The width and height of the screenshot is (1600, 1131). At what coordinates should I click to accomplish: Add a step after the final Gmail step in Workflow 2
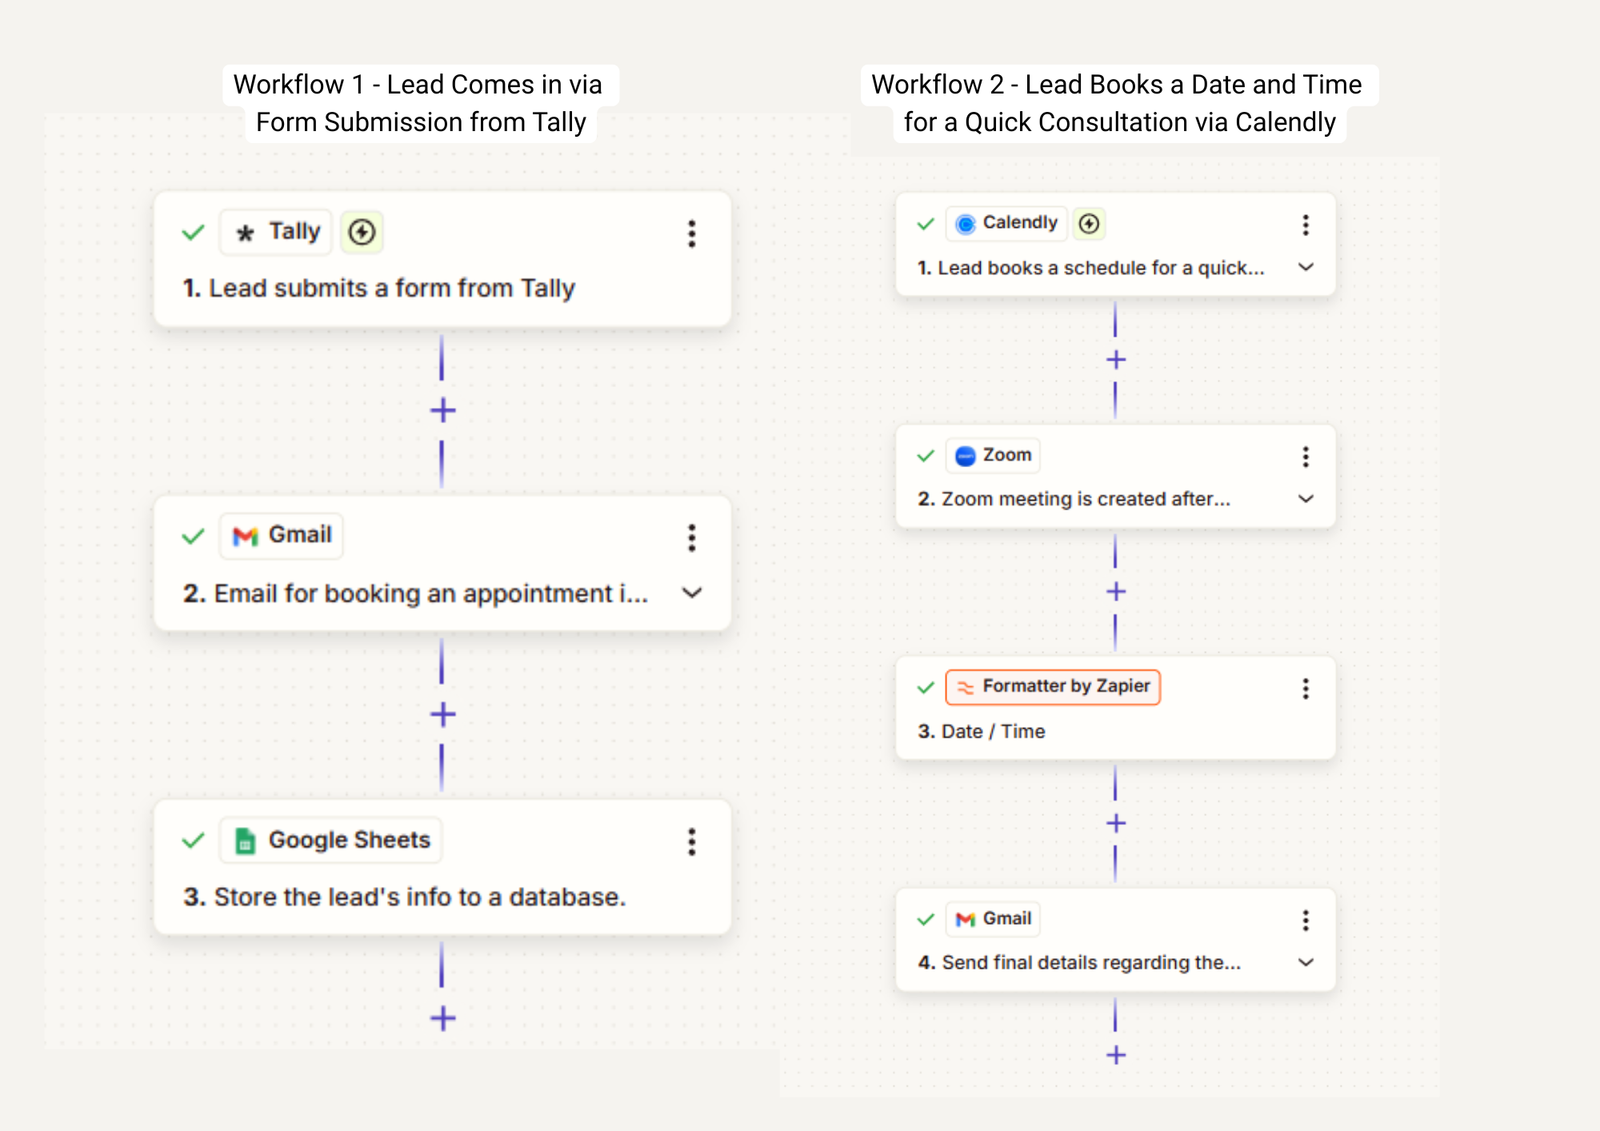click(1116, 1055)
